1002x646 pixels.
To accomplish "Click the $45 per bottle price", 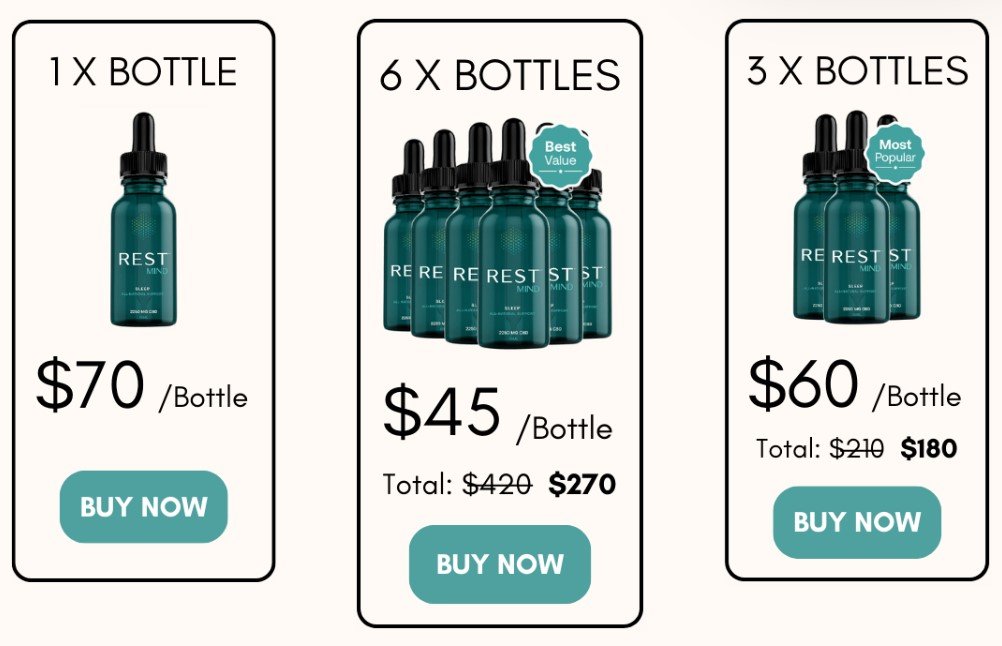I will [x=498, y=413].
